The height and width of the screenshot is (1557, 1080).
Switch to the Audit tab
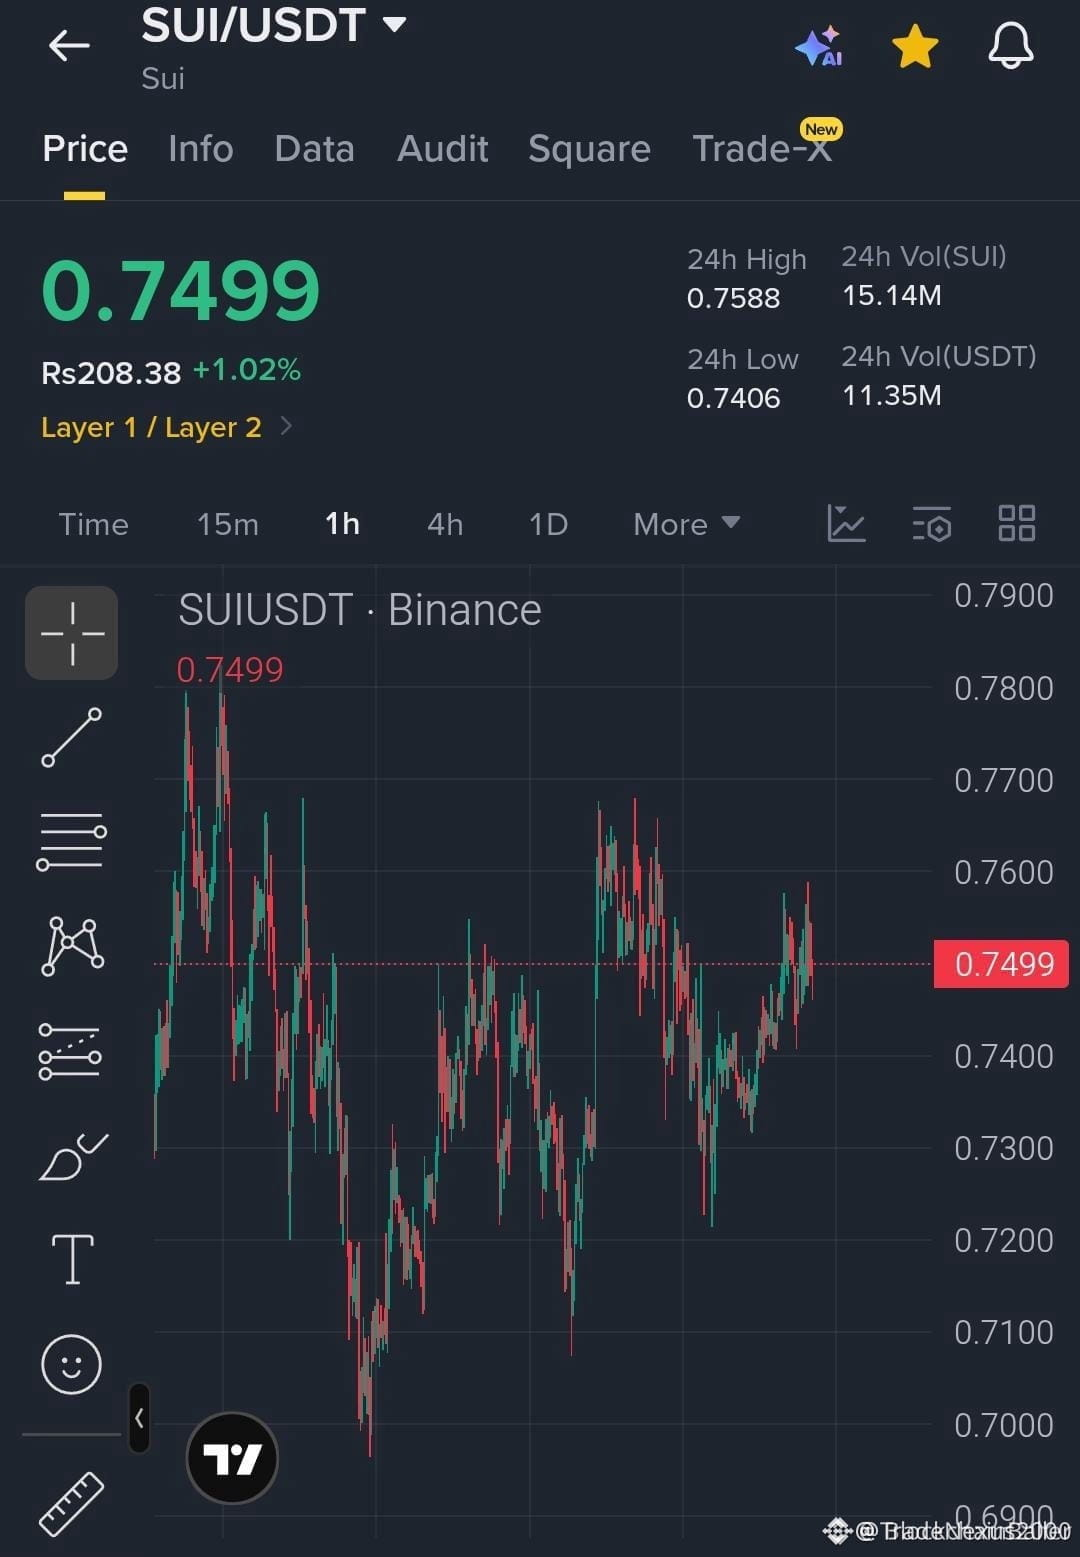tap(442, 149)
